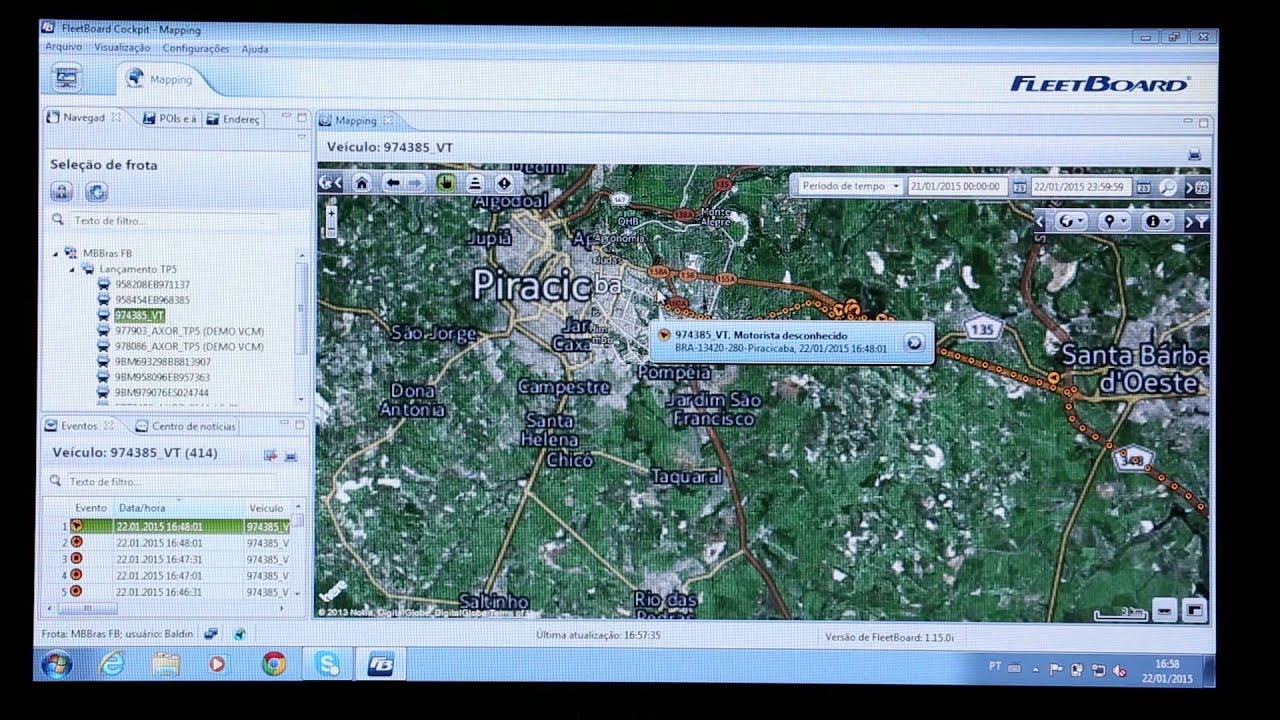The width and height of the screenshot is (1280, 720).
Task: Select the green pan hand tool
Action: 446,183
